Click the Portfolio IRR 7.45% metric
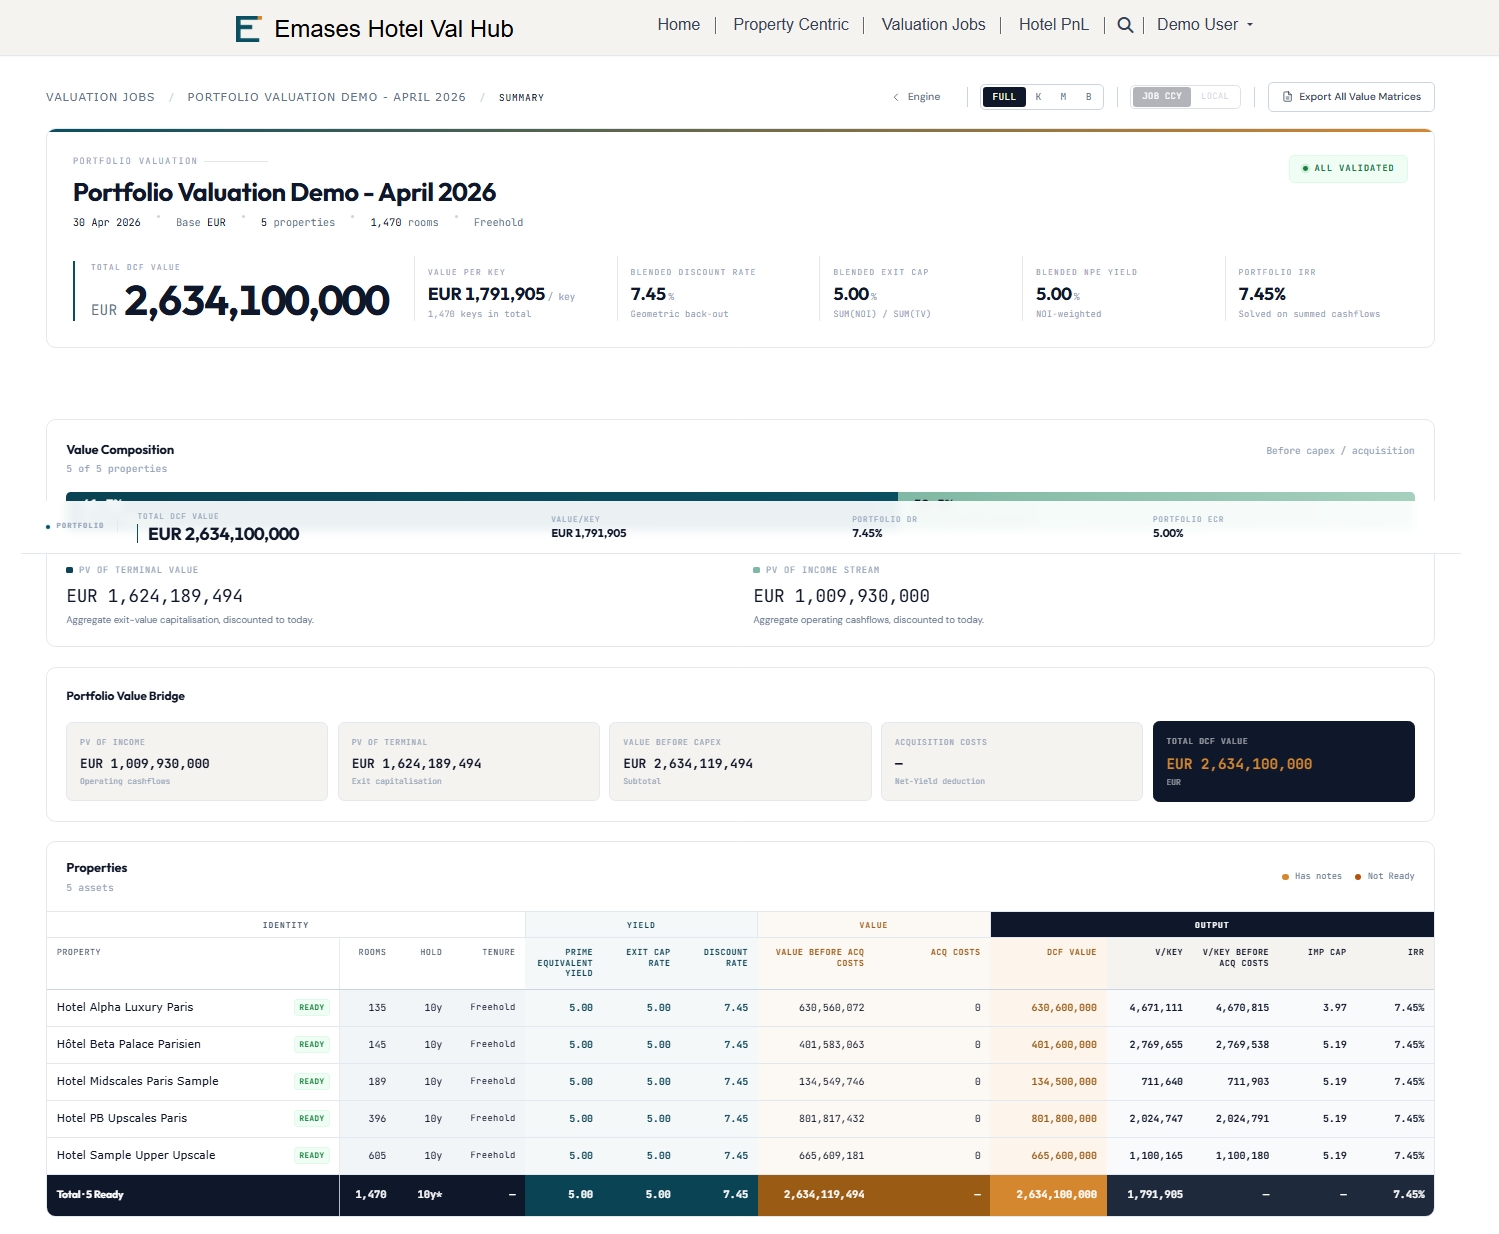 pos(1262,294)
